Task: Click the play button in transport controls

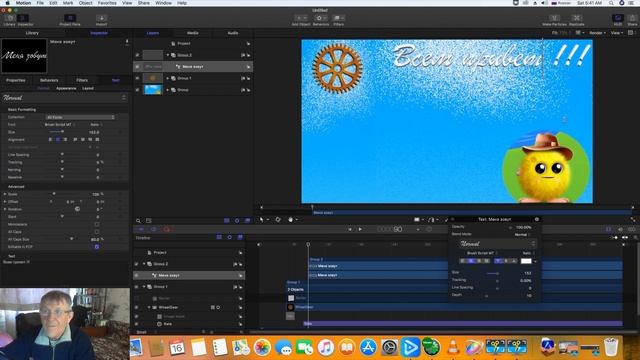Action: pos(360,229)
